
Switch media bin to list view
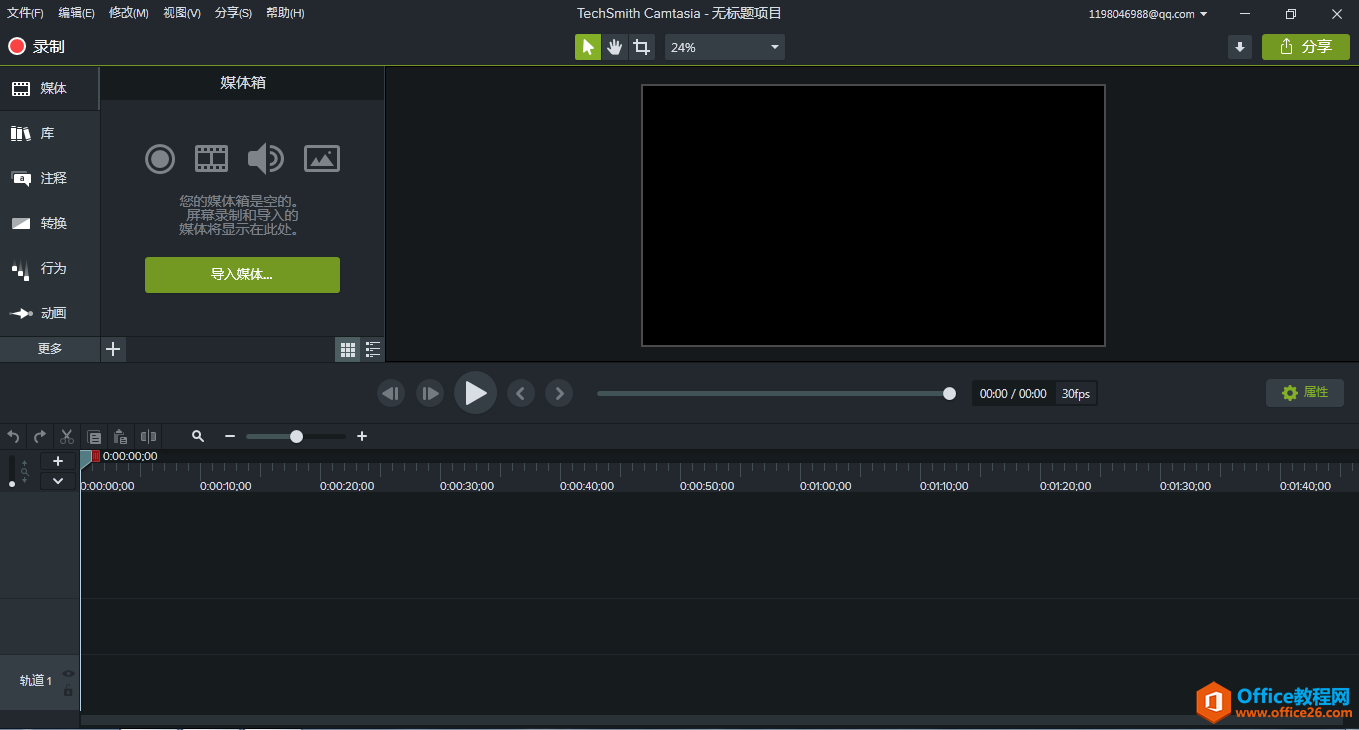pos(373,349)
